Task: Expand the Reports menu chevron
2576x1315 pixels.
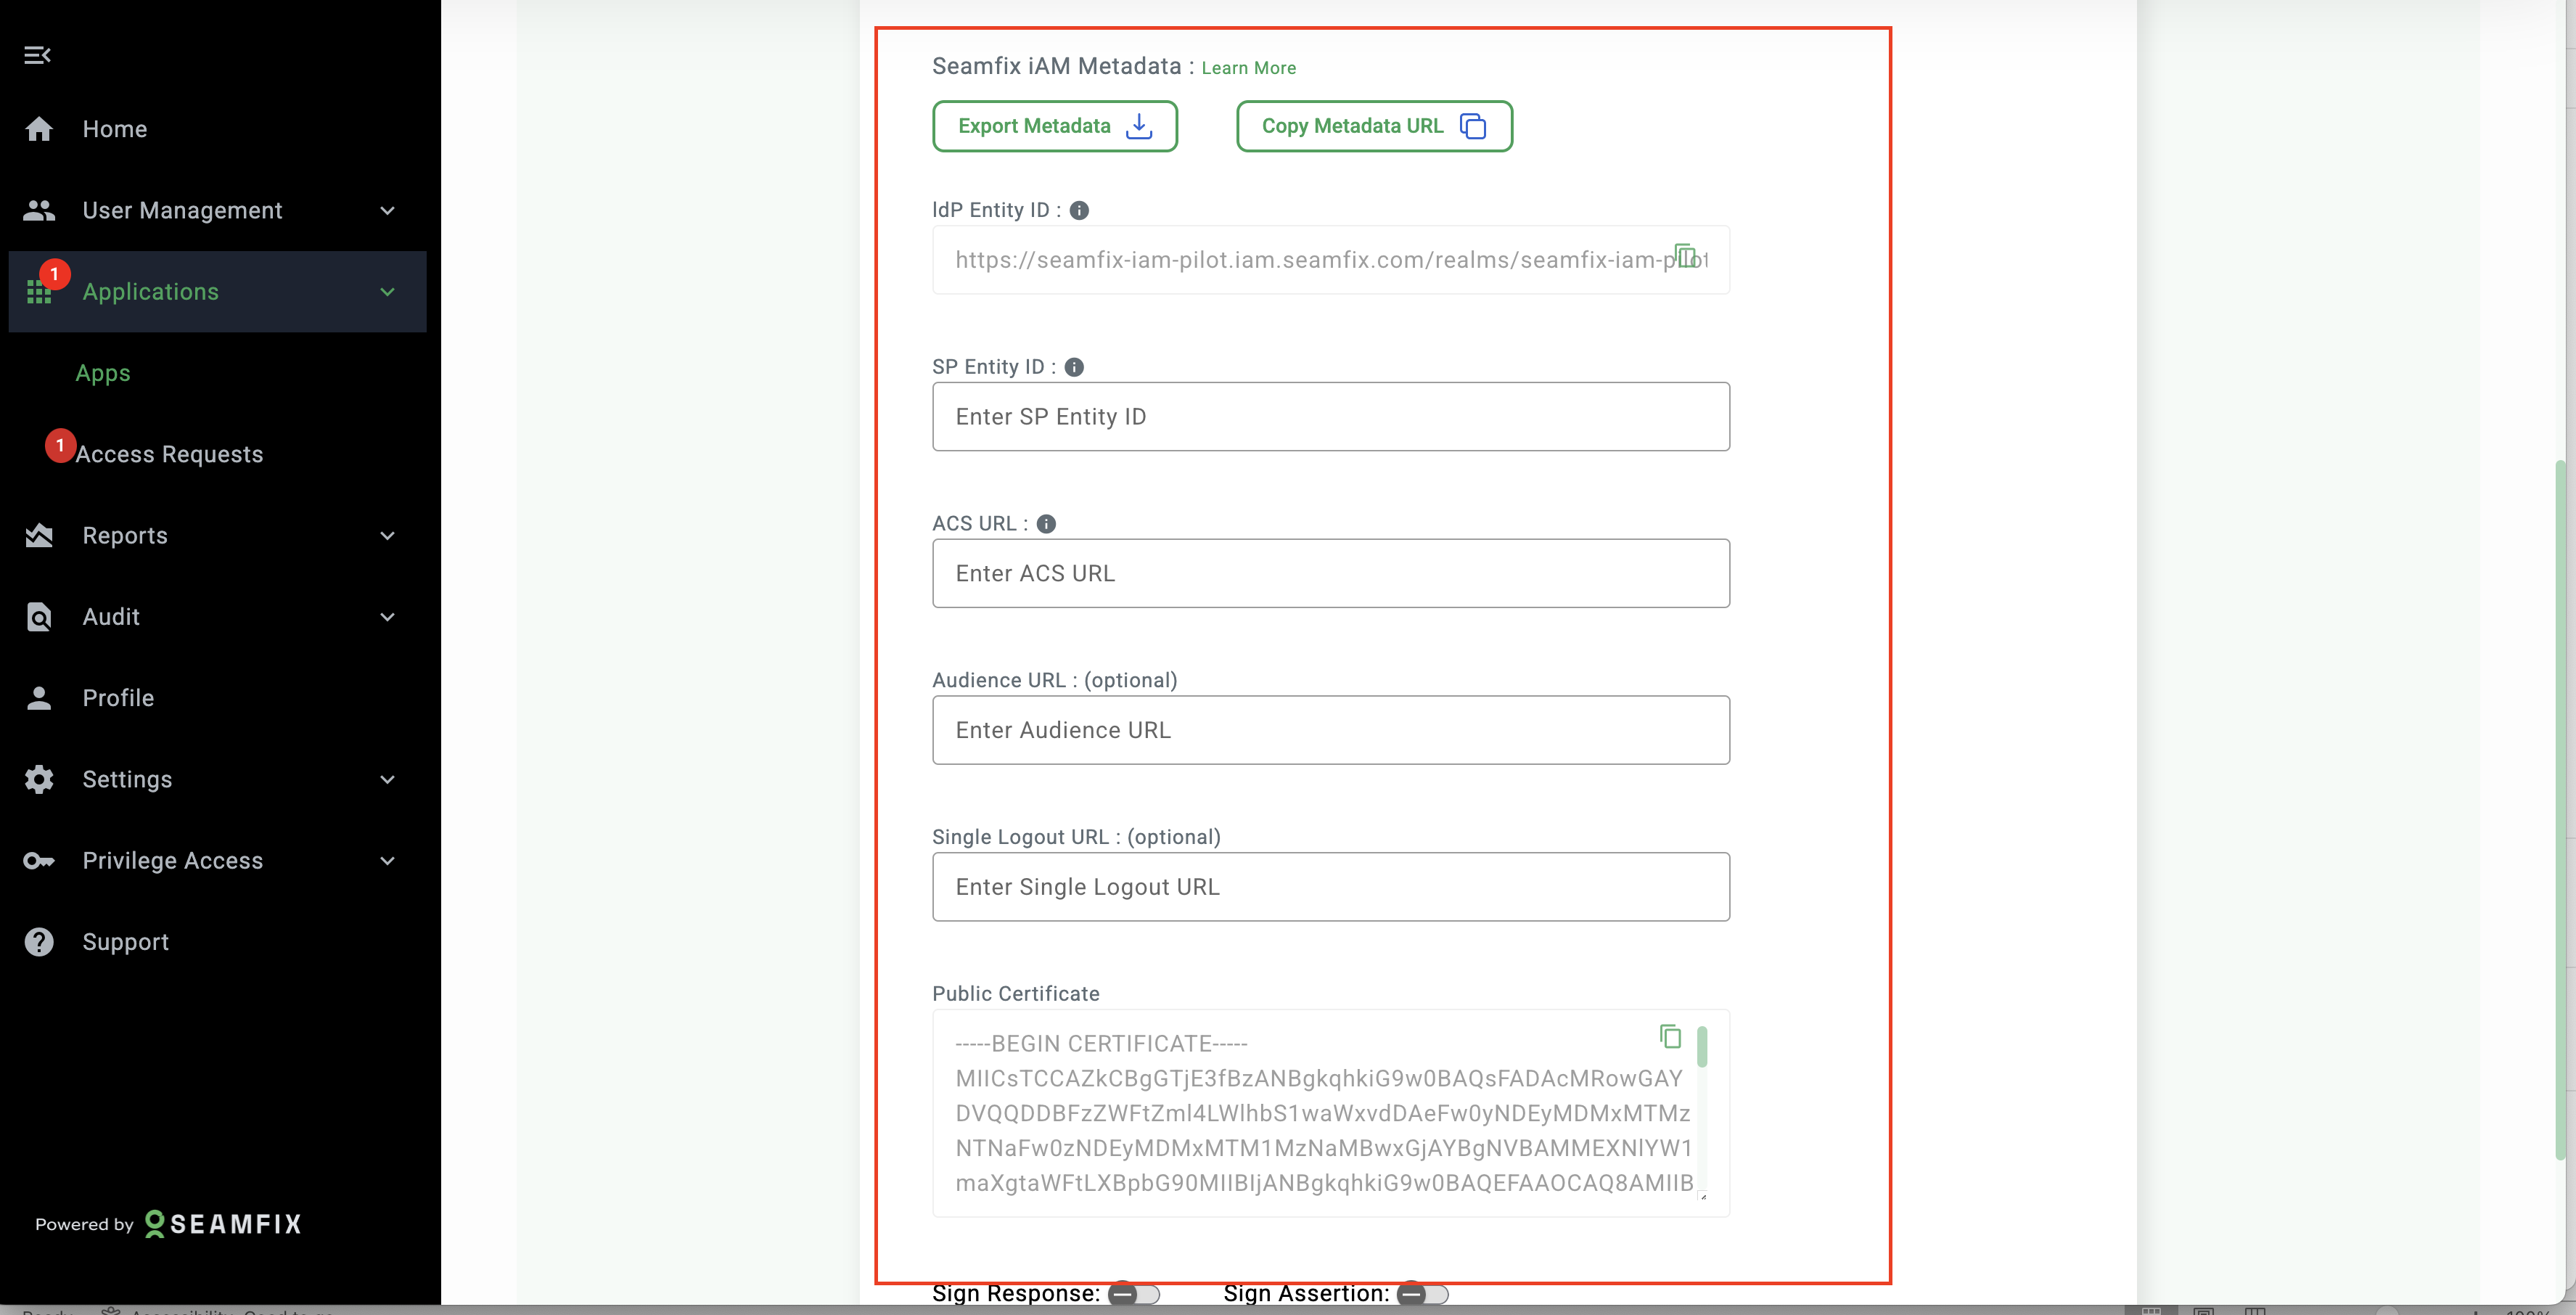Action: click(388, 536)
